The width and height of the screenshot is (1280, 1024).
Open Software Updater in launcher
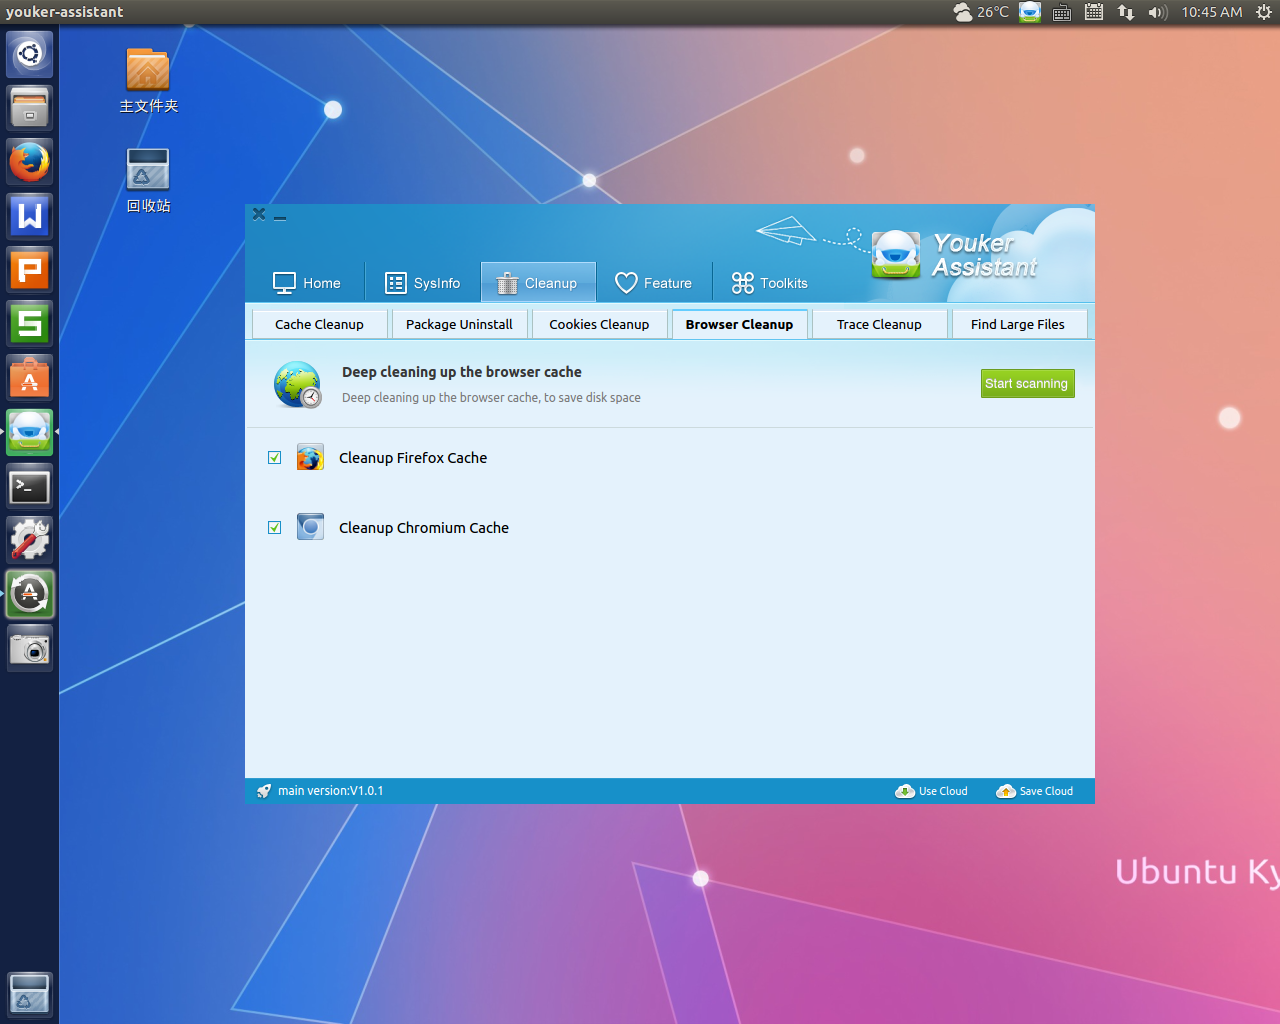[x=30, y=595]
